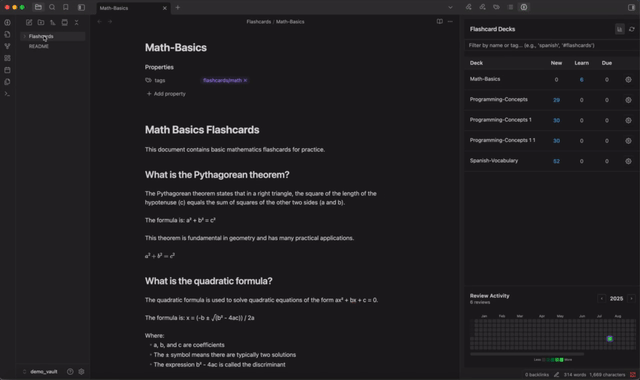Image resolution: width=640 pixels, height=380 pixels.
Task: Go to previous year in Review Activity
Action: pos(601,299)
